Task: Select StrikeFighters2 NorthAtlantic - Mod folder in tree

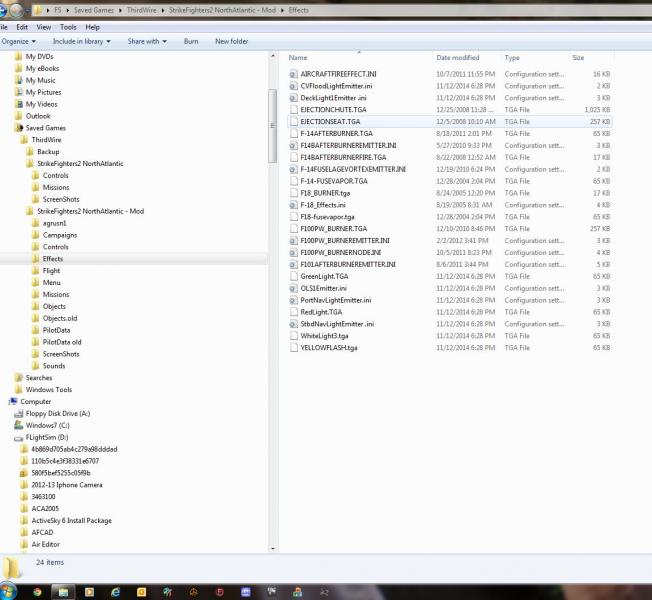Action: [90, 211]
